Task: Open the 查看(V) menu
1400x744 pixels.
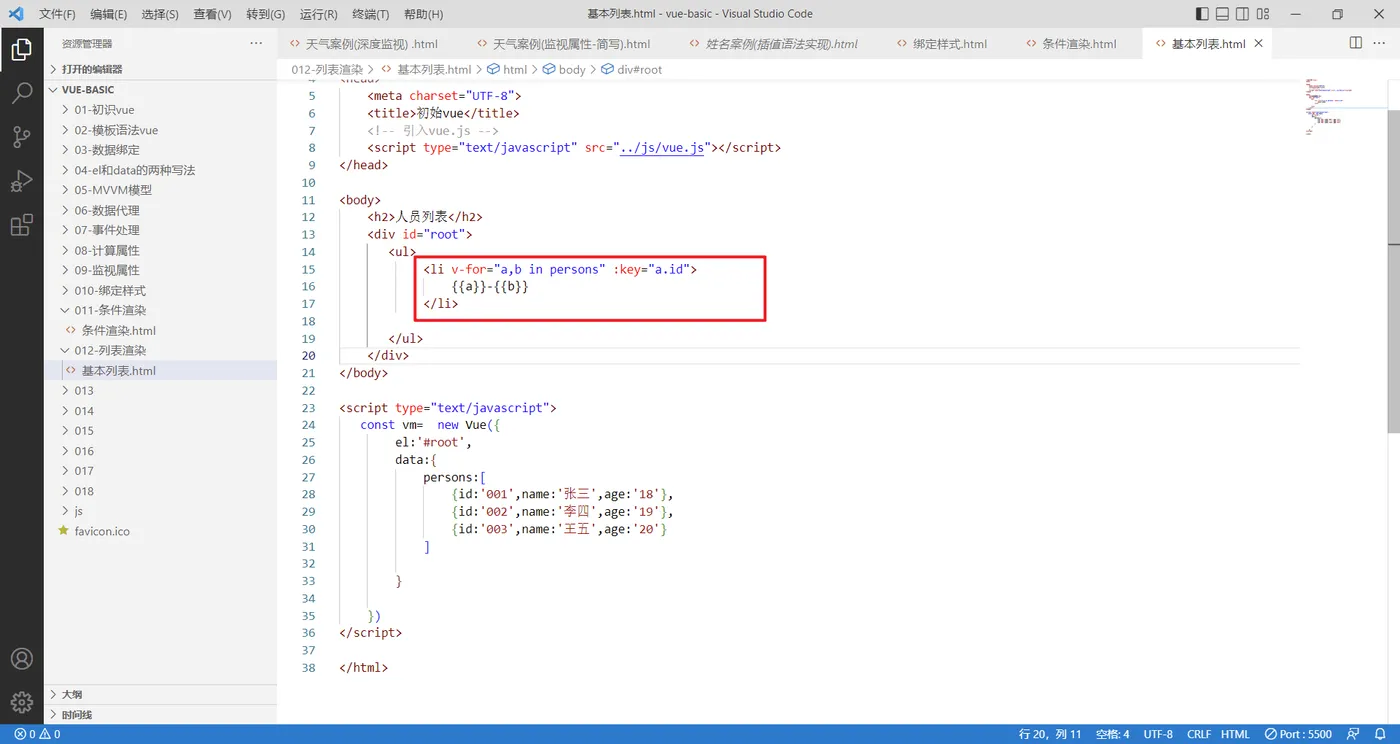Action: 212,14
